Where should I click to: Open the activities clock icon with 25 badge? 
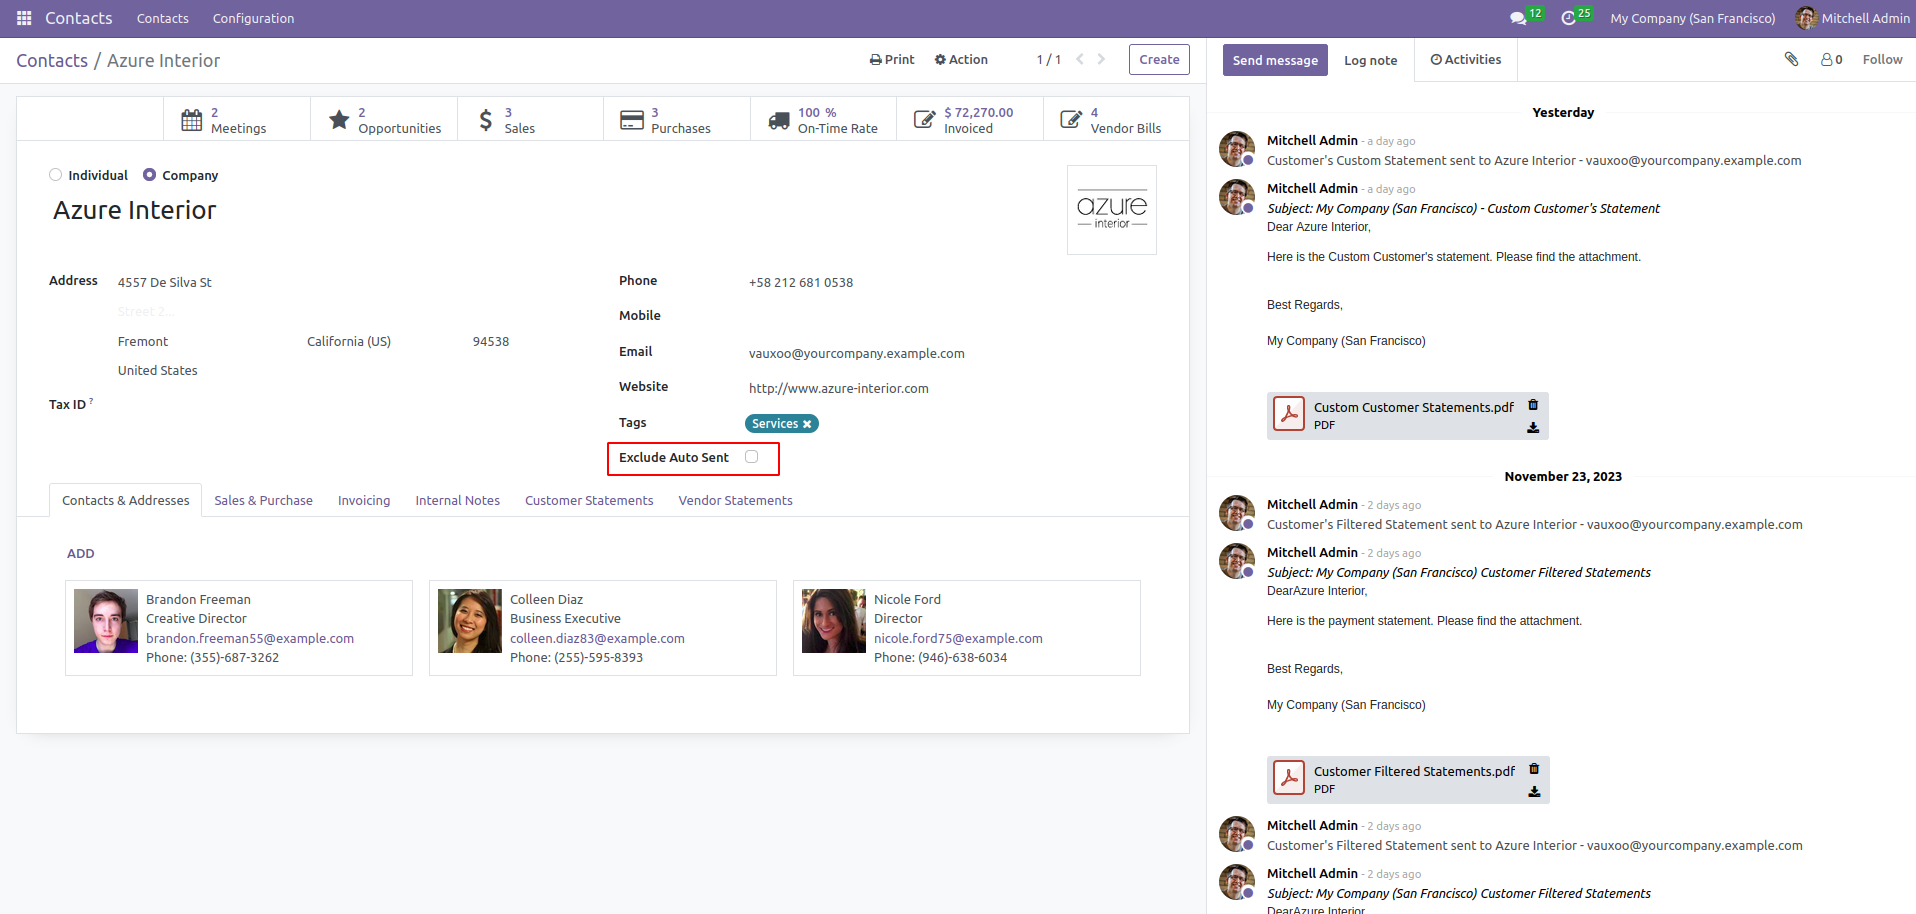click(x=1568, y=18)
